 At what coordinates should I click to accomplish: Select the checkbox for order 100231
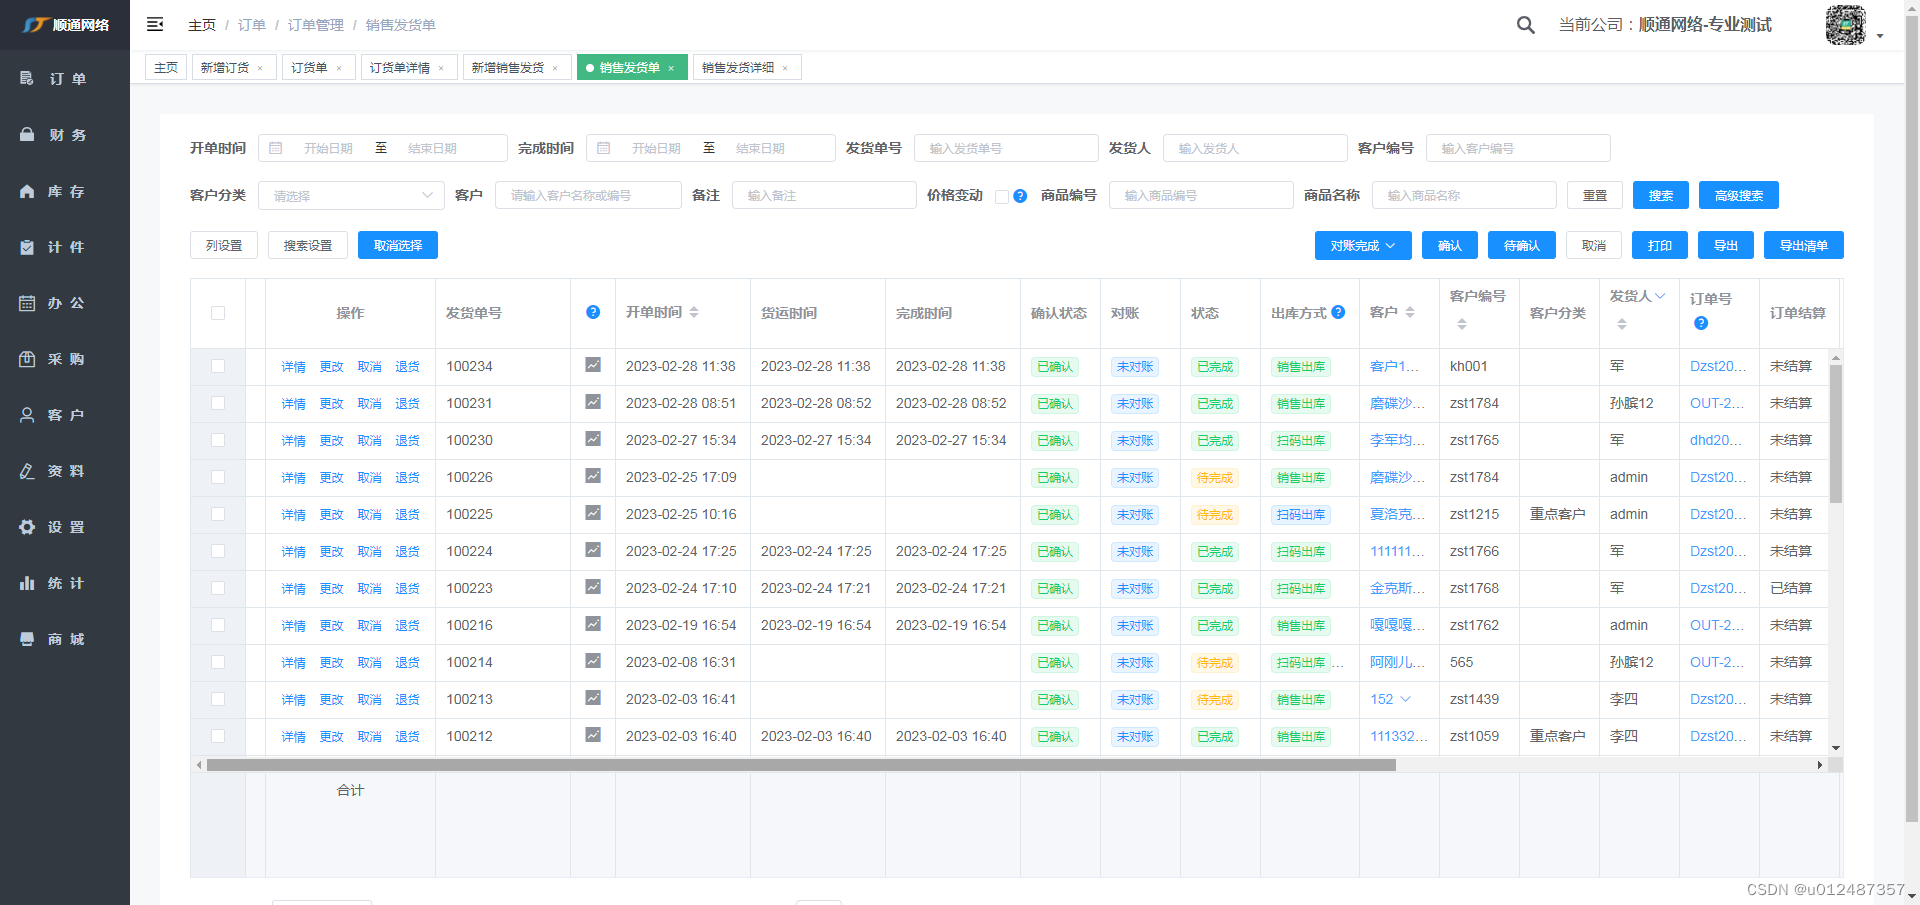(x=218, y=403)
